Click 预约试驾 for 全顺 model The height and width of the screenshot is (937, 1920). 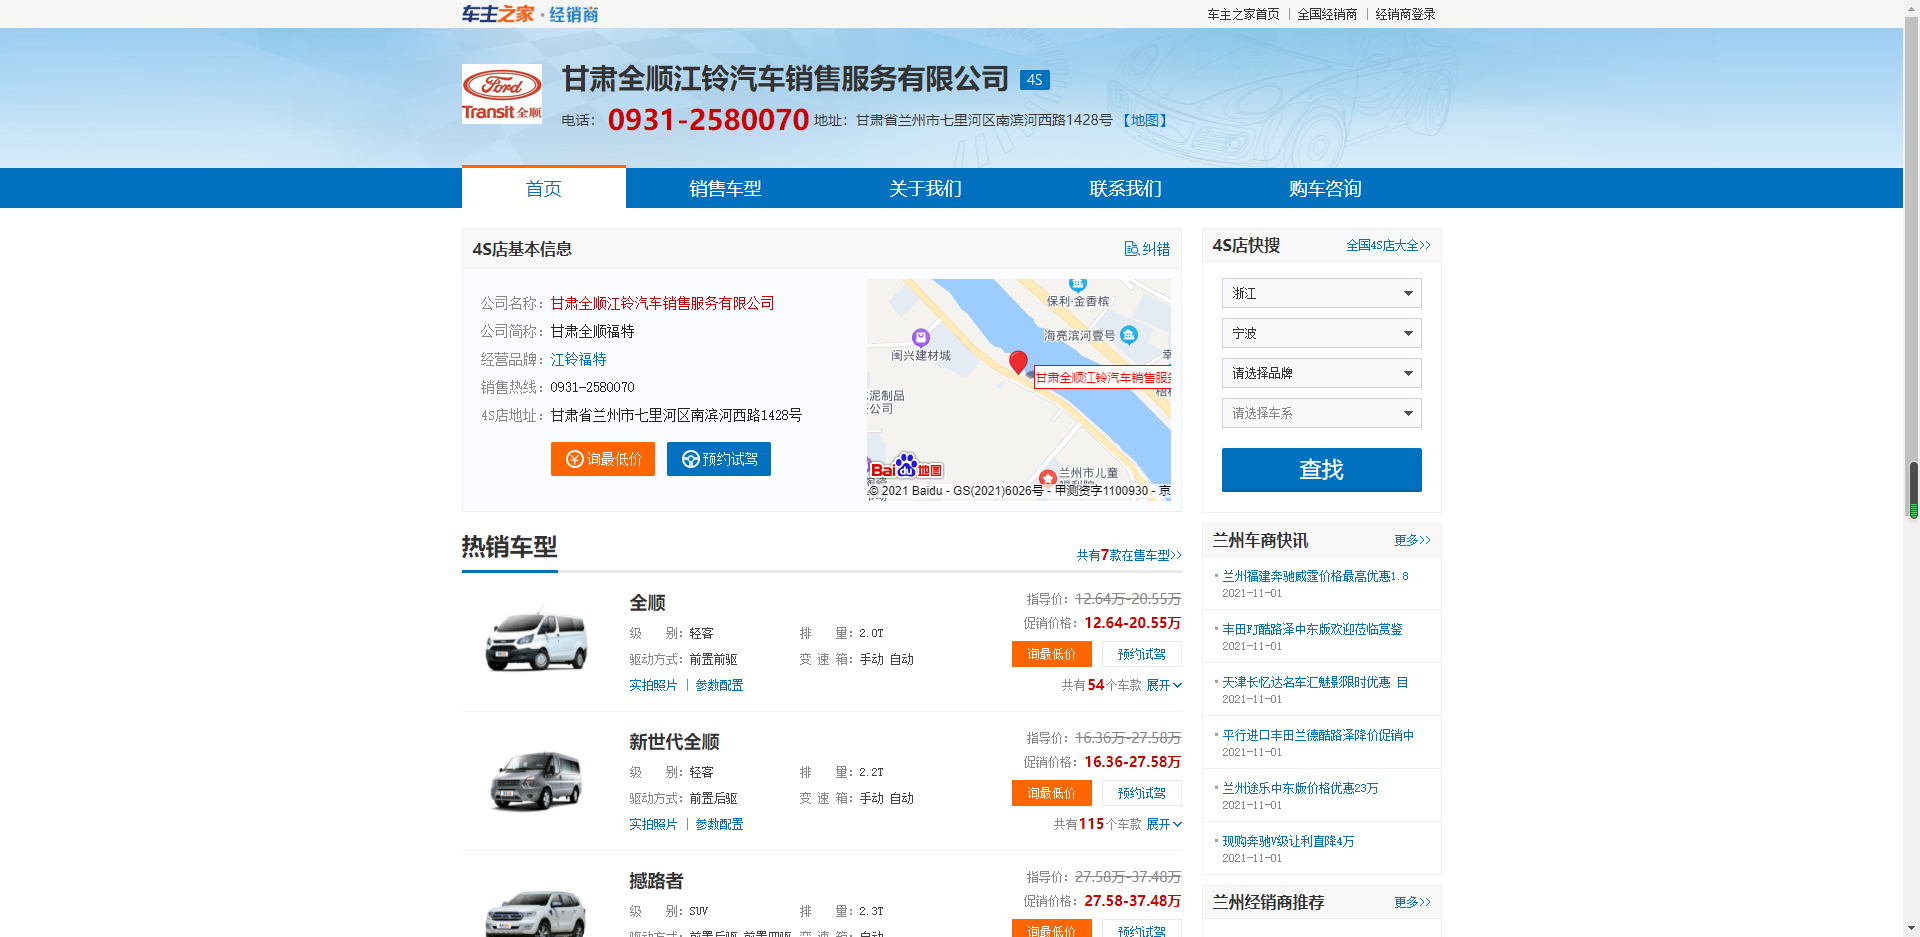tap(1142, 654)
